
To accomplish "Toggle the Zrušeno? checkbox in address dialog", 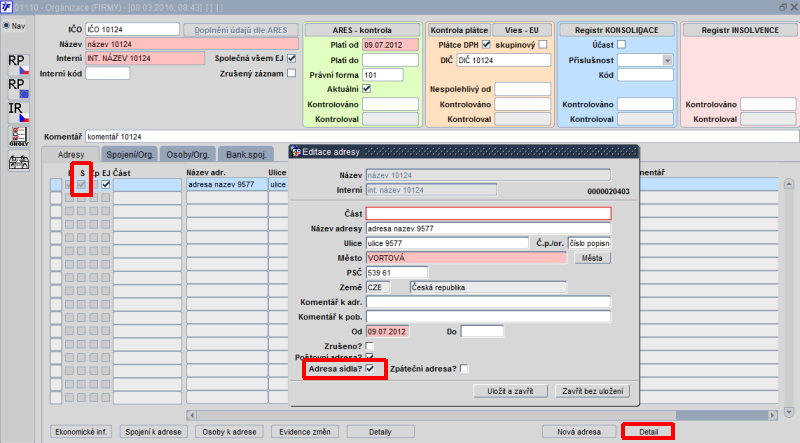I will click(370, 346).
